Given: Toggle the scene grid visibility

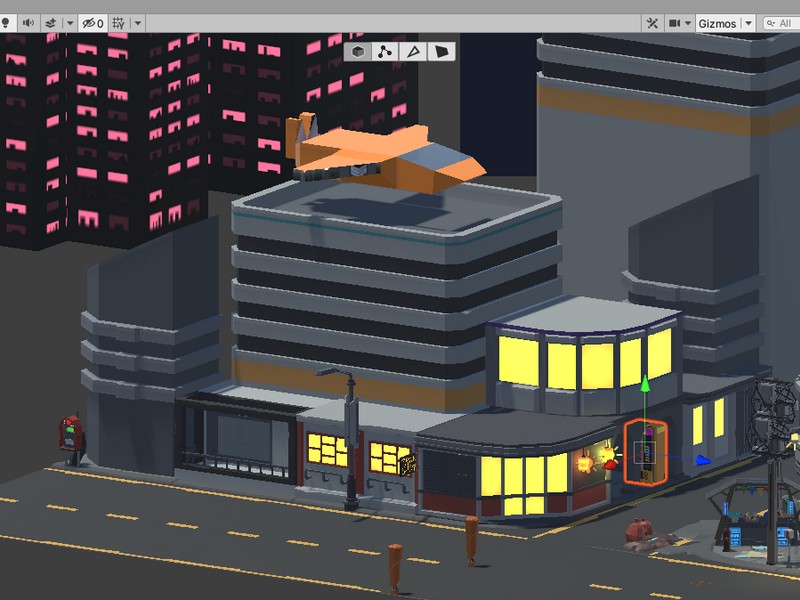Looking at the screenshot, I should [117, 22].
